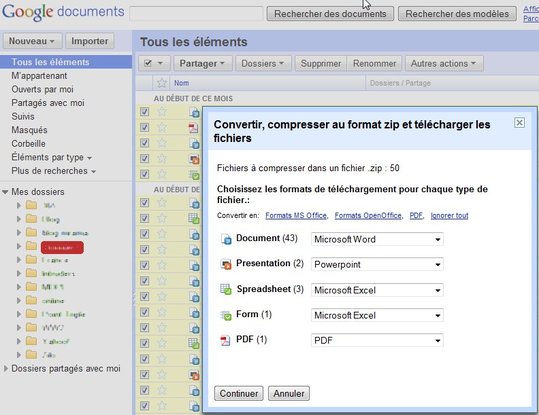Click Rechercher des documents
The image size is (539, 415).
(330, 14)
